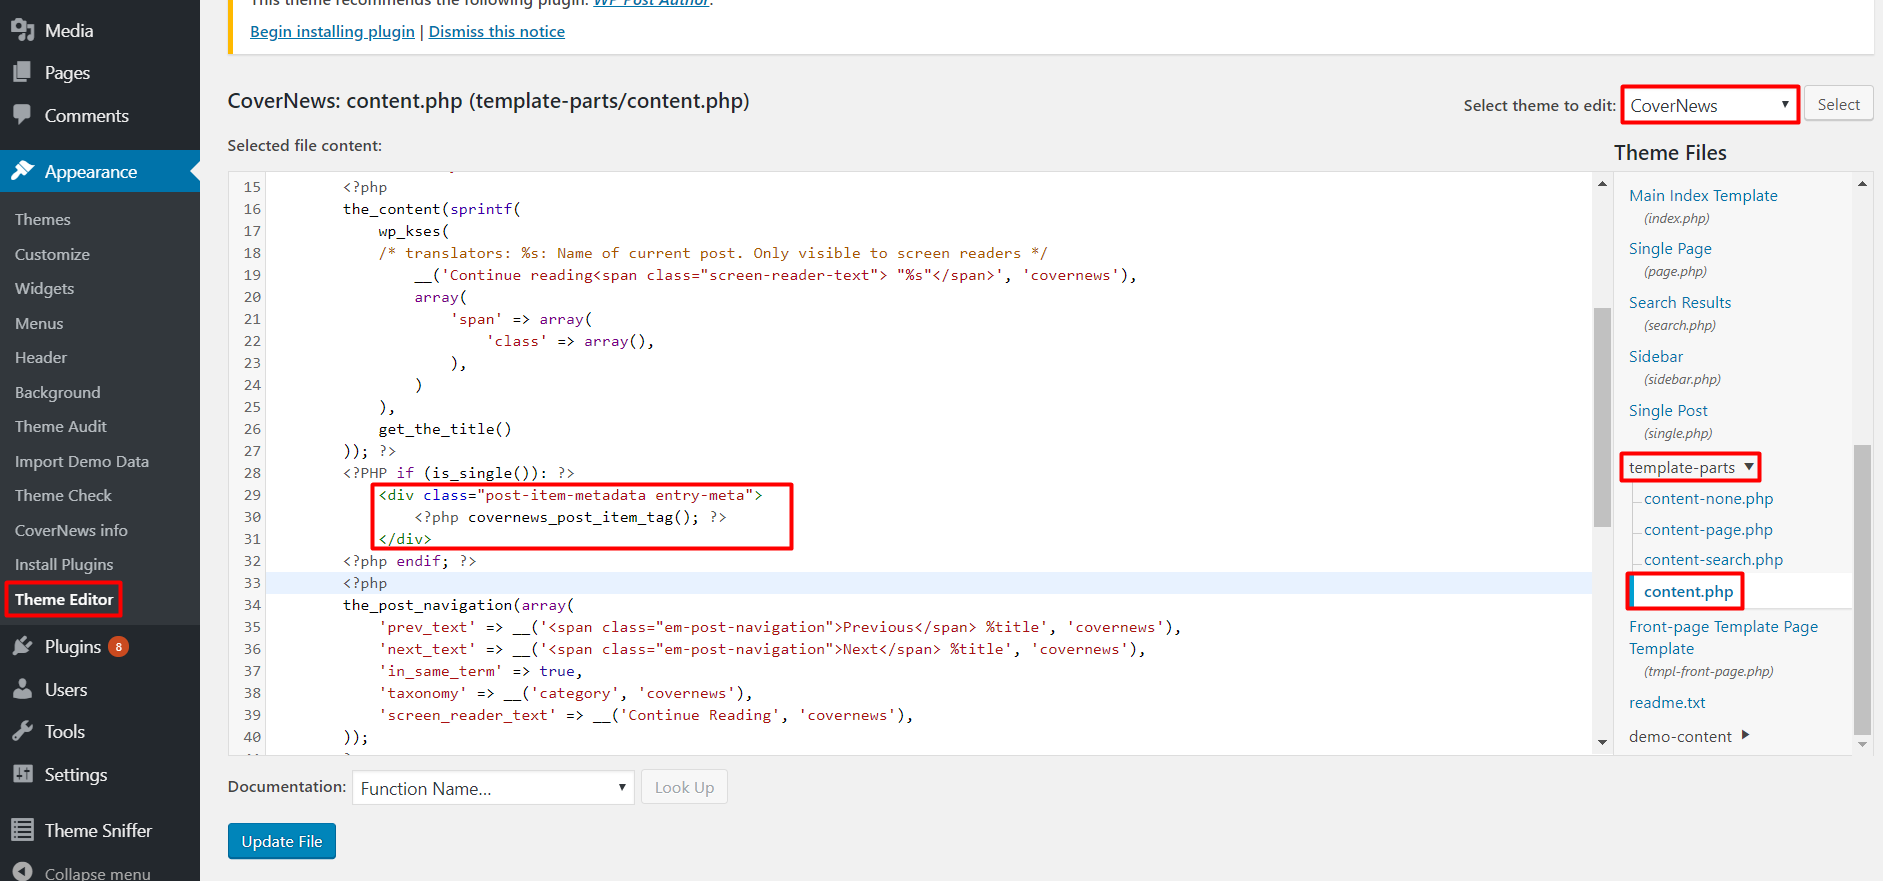Open the CoverNews theme select dropdown

(1710, 105)
